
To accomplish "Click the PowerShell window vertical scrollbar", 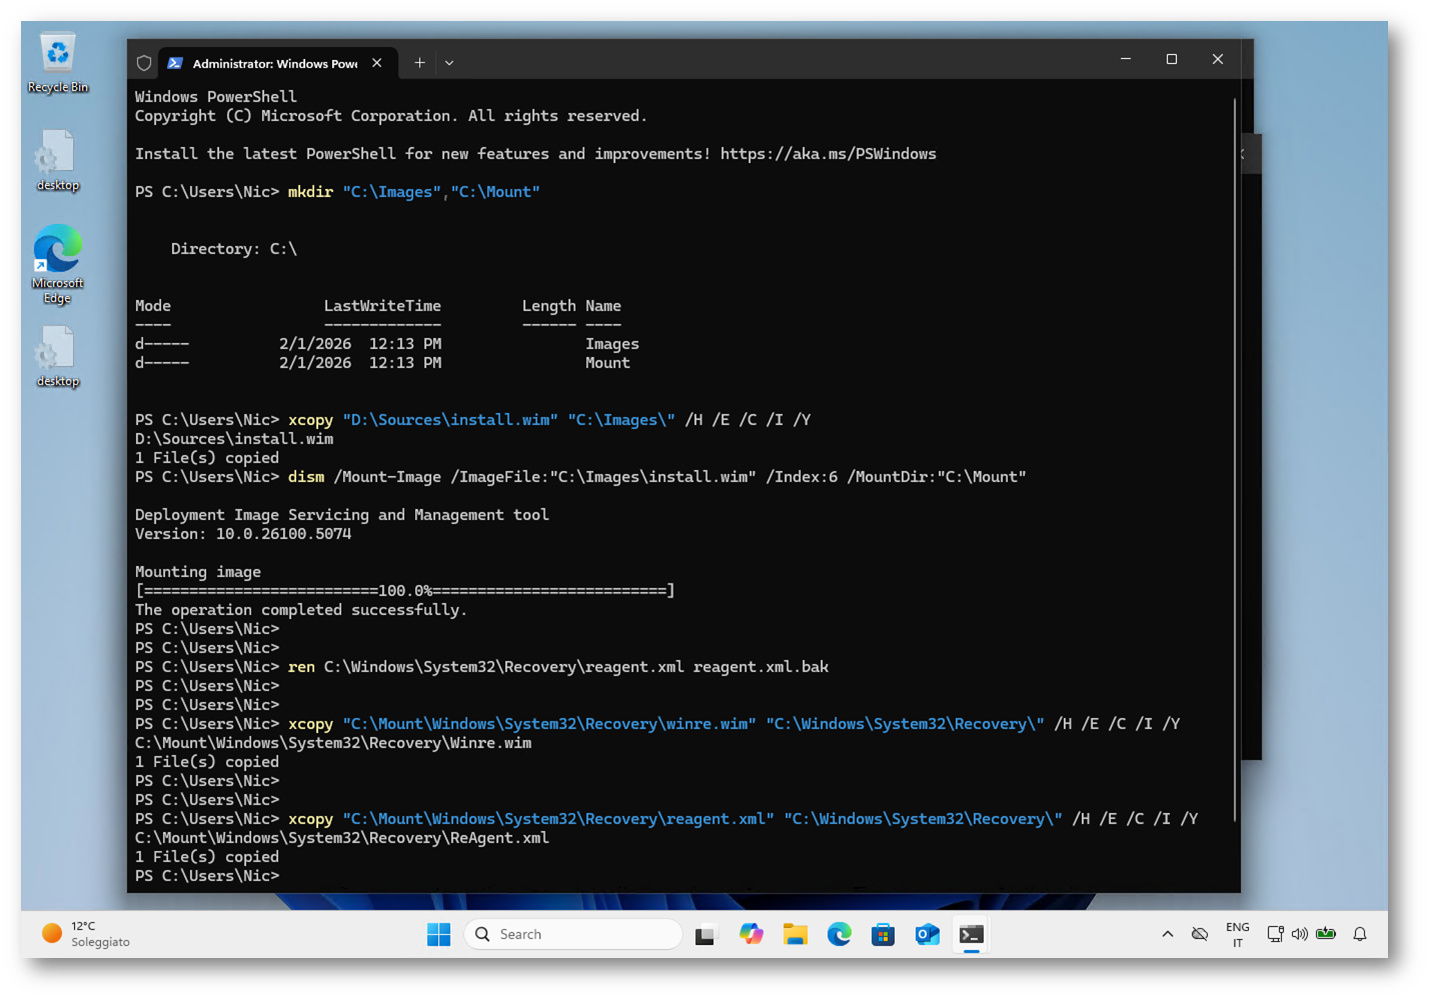I will tap(1235, 460).
